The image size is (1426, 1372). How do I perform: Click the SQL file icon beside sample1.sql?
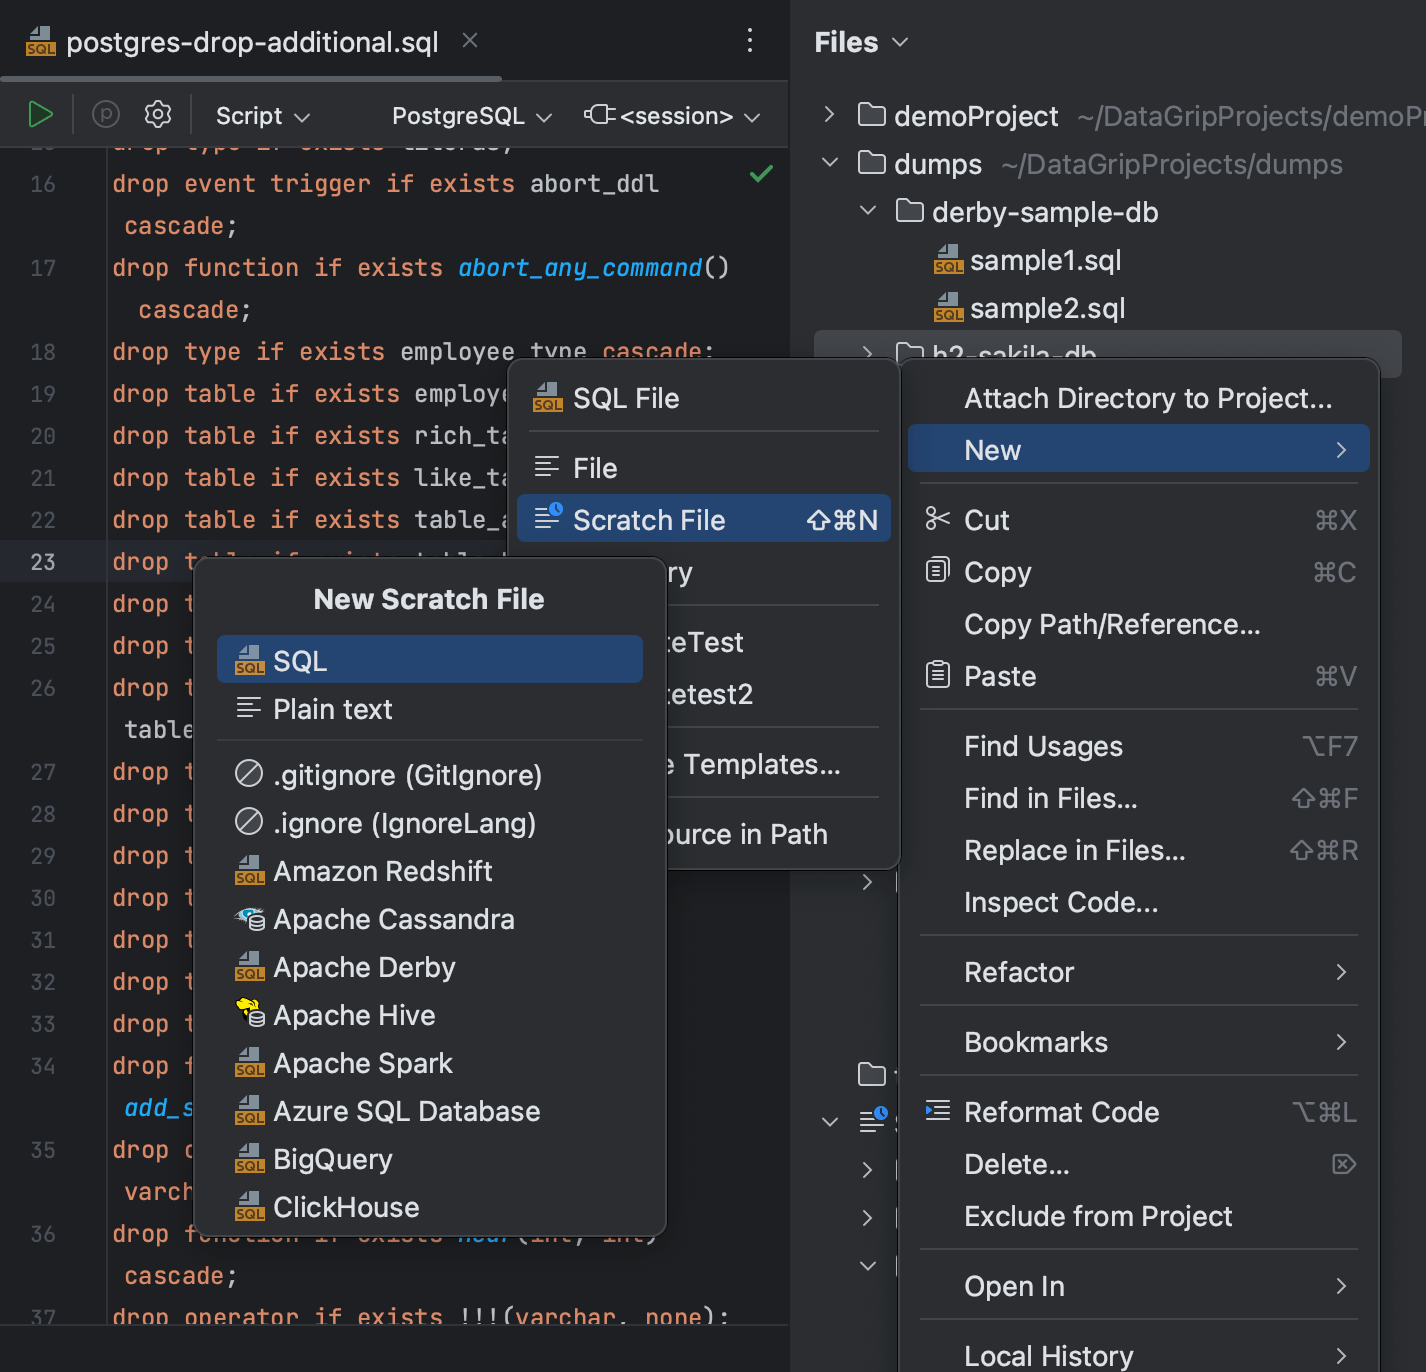pyautogui.click(x=947, y=260)
